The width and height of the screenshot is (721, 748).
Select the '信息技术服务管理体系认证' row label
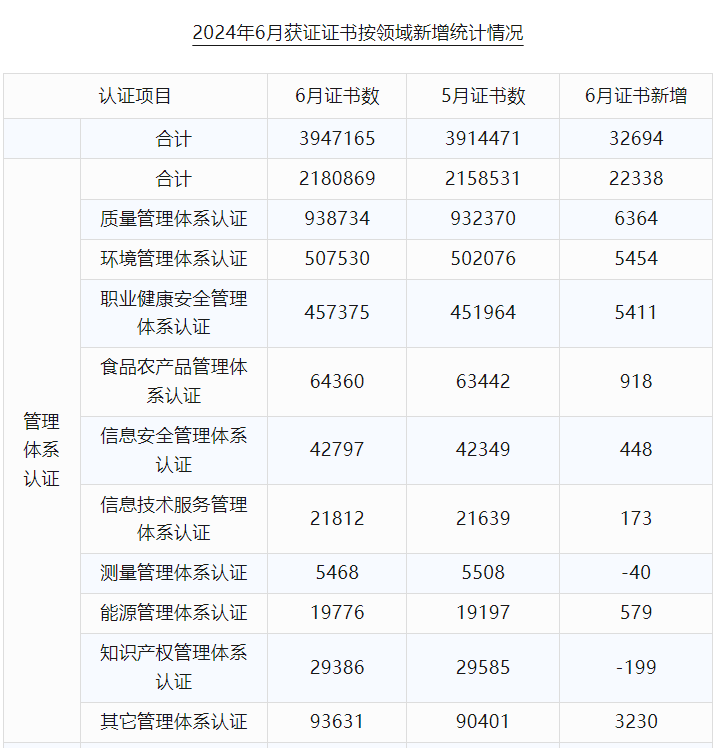pos(174,519)
